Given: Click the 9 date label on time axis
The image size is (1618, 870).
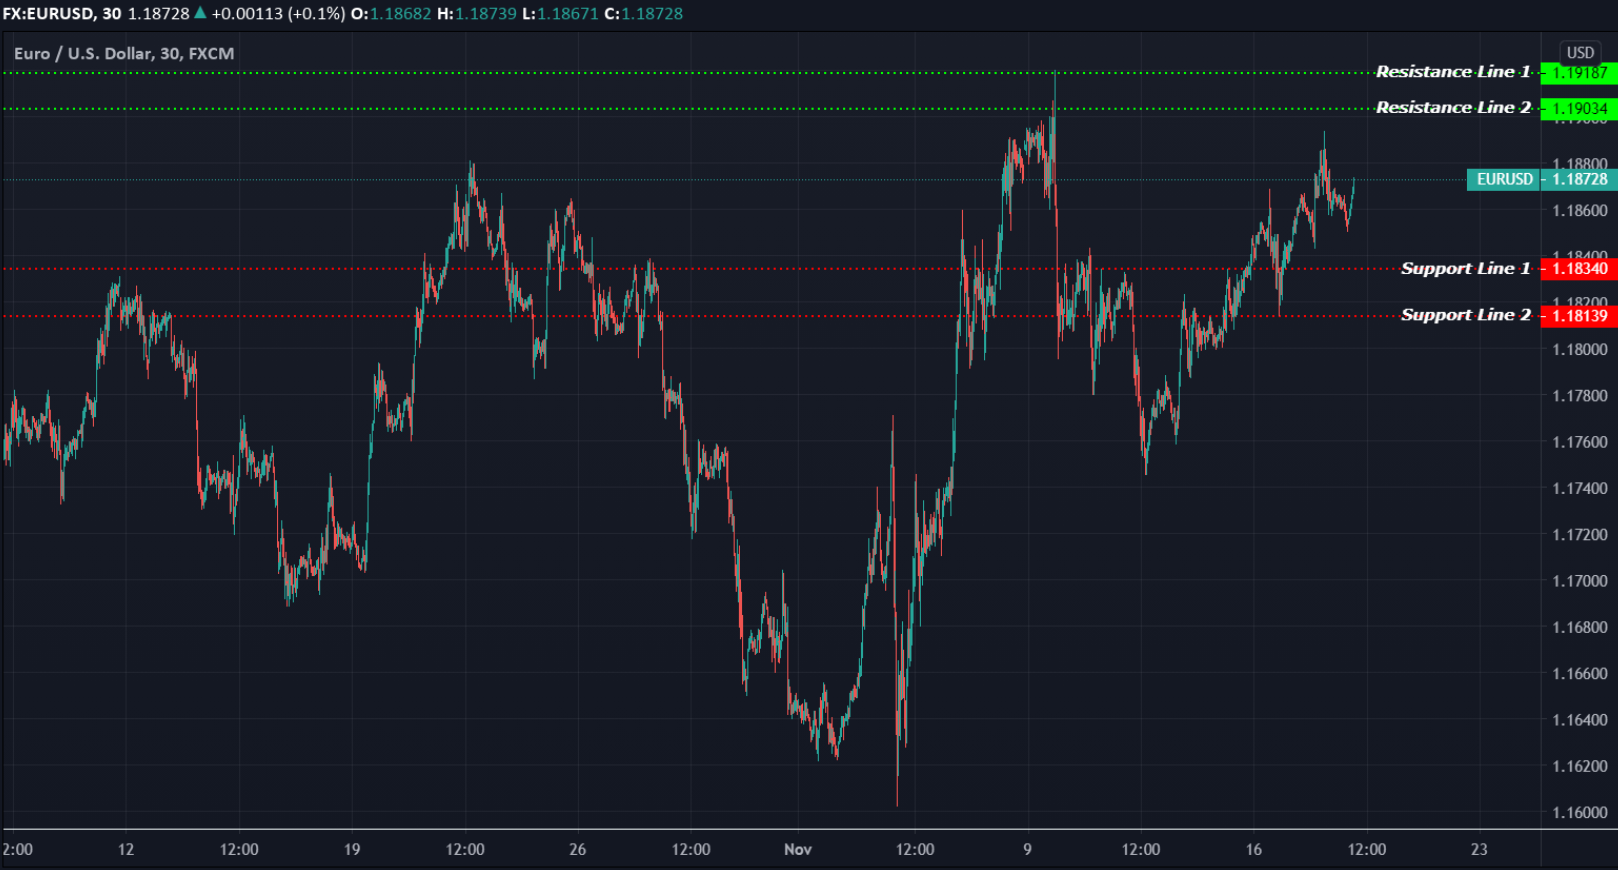Looking at the screenshot, I should 1027,850.
